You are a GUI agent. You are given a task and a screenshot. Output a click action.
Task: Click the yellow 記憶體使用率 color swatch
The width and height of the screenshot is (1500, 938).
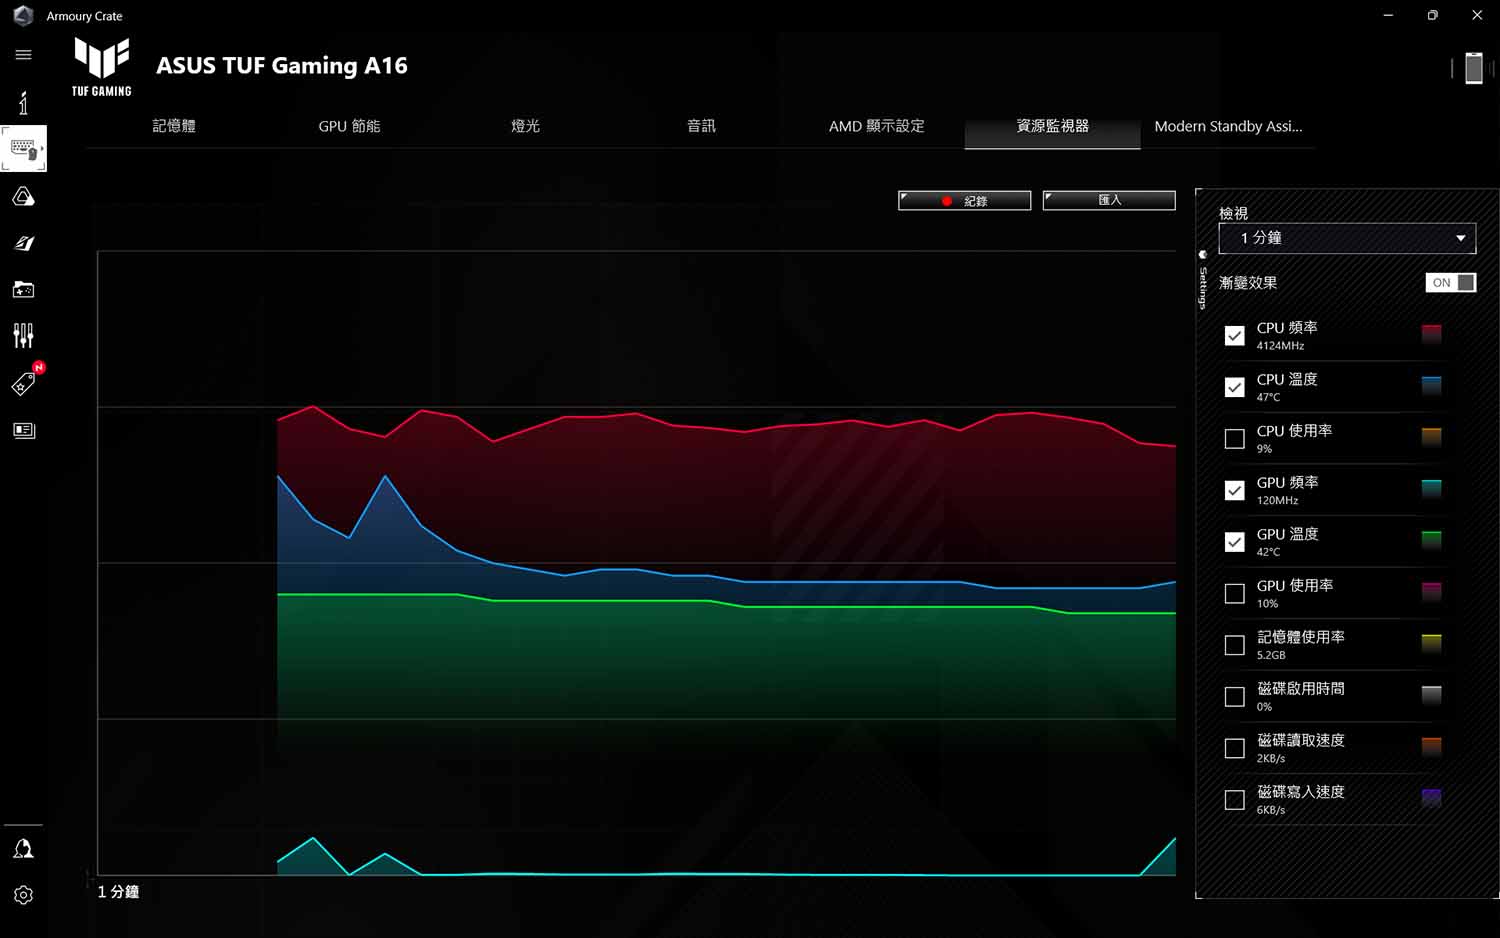[1432, 642]
